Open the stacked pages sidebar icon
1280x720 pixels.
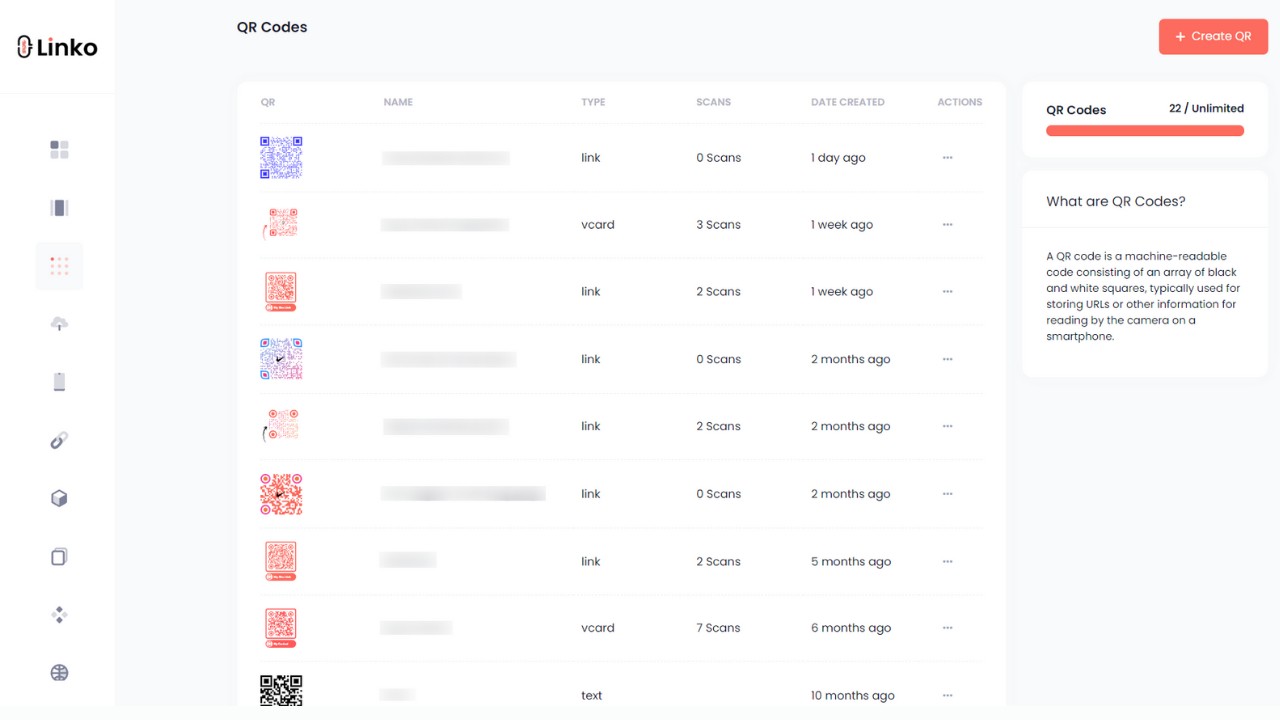point(59,557)
